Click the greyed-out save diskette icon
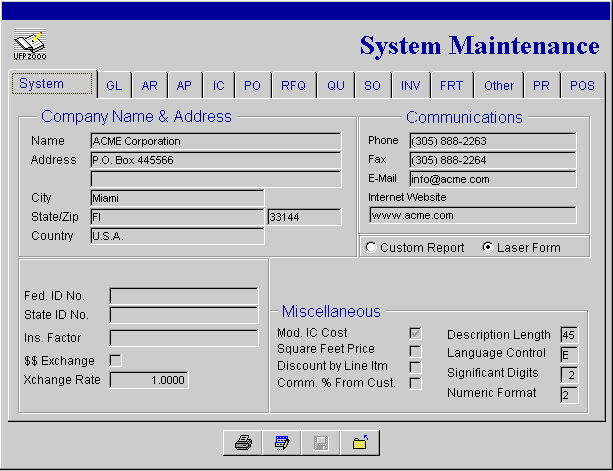 (x=321, y=443)
